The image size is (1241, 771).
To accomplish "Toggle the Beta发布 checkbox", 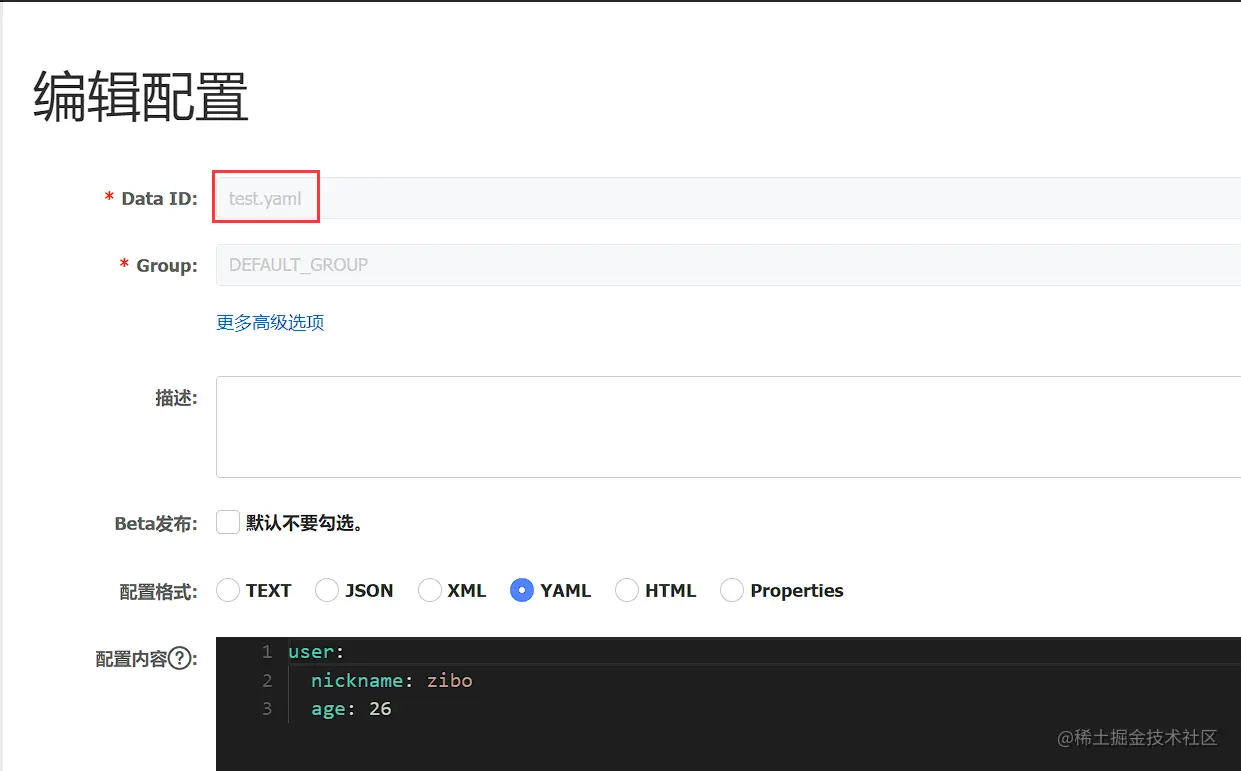I will click(228, 522).
